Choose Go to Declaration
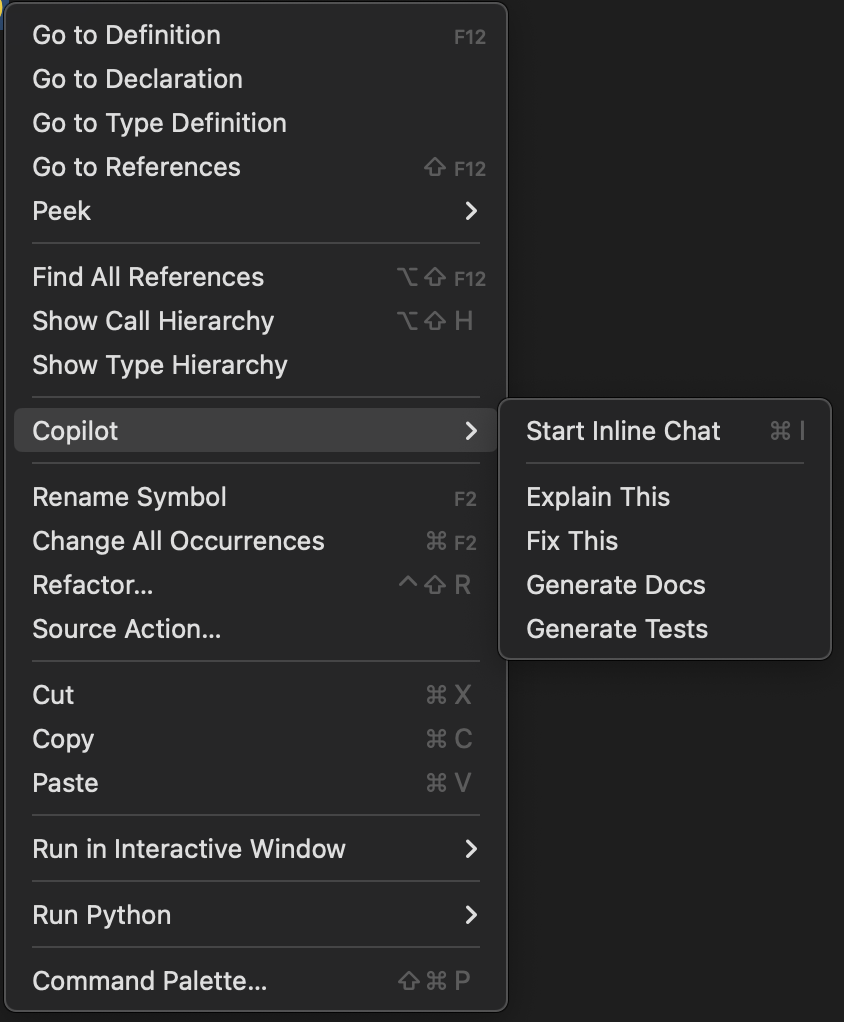 tap(137, 79)
